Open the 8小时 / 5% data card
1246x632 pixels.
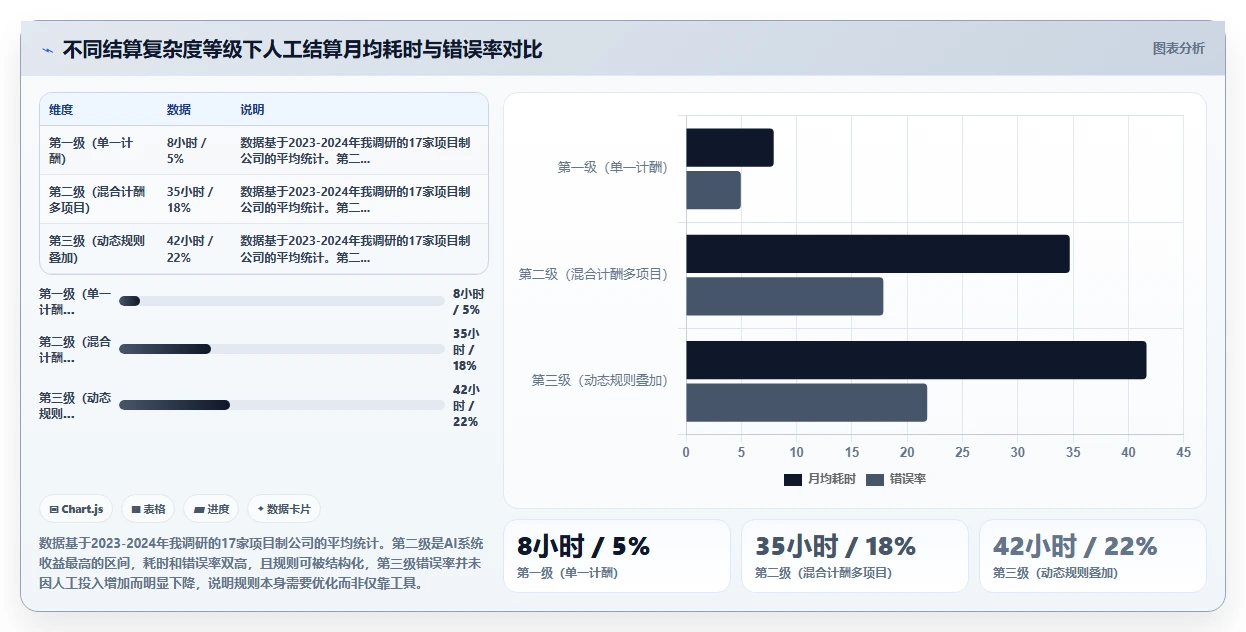point(617,556)
